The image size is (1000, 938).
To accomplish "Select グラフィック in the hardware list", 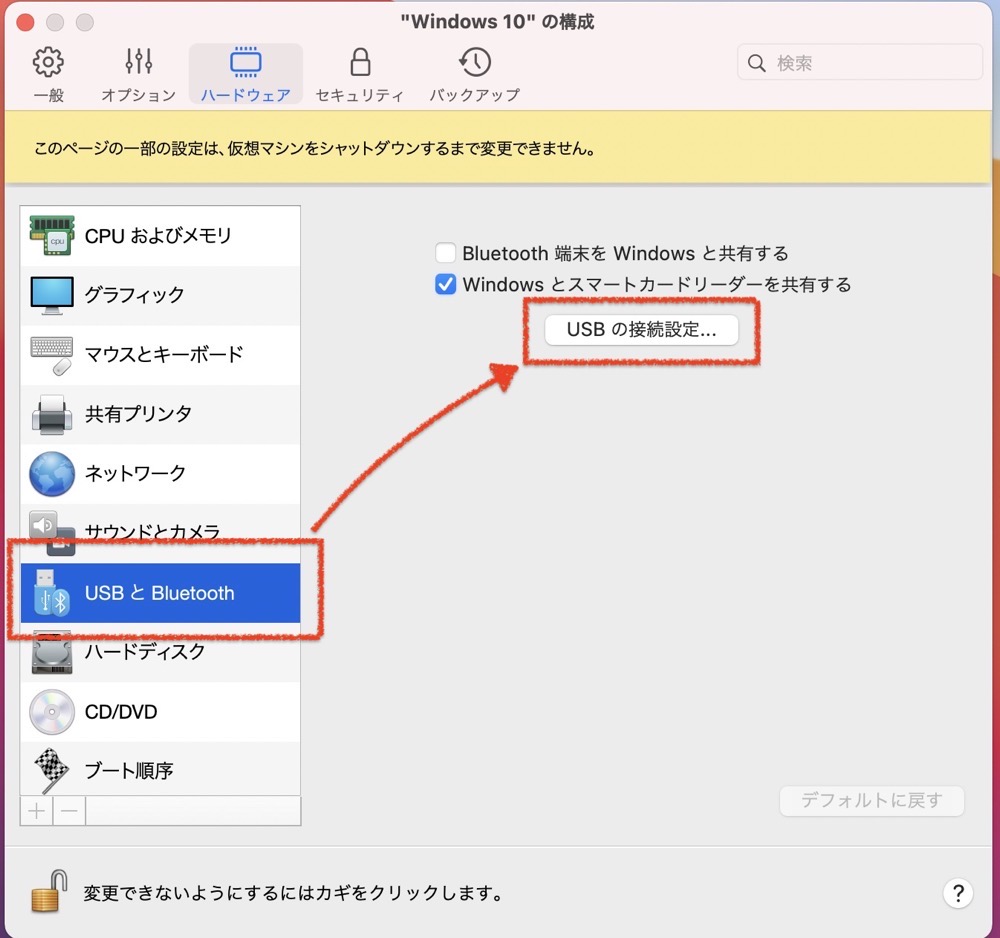I will tap(160, 295).
